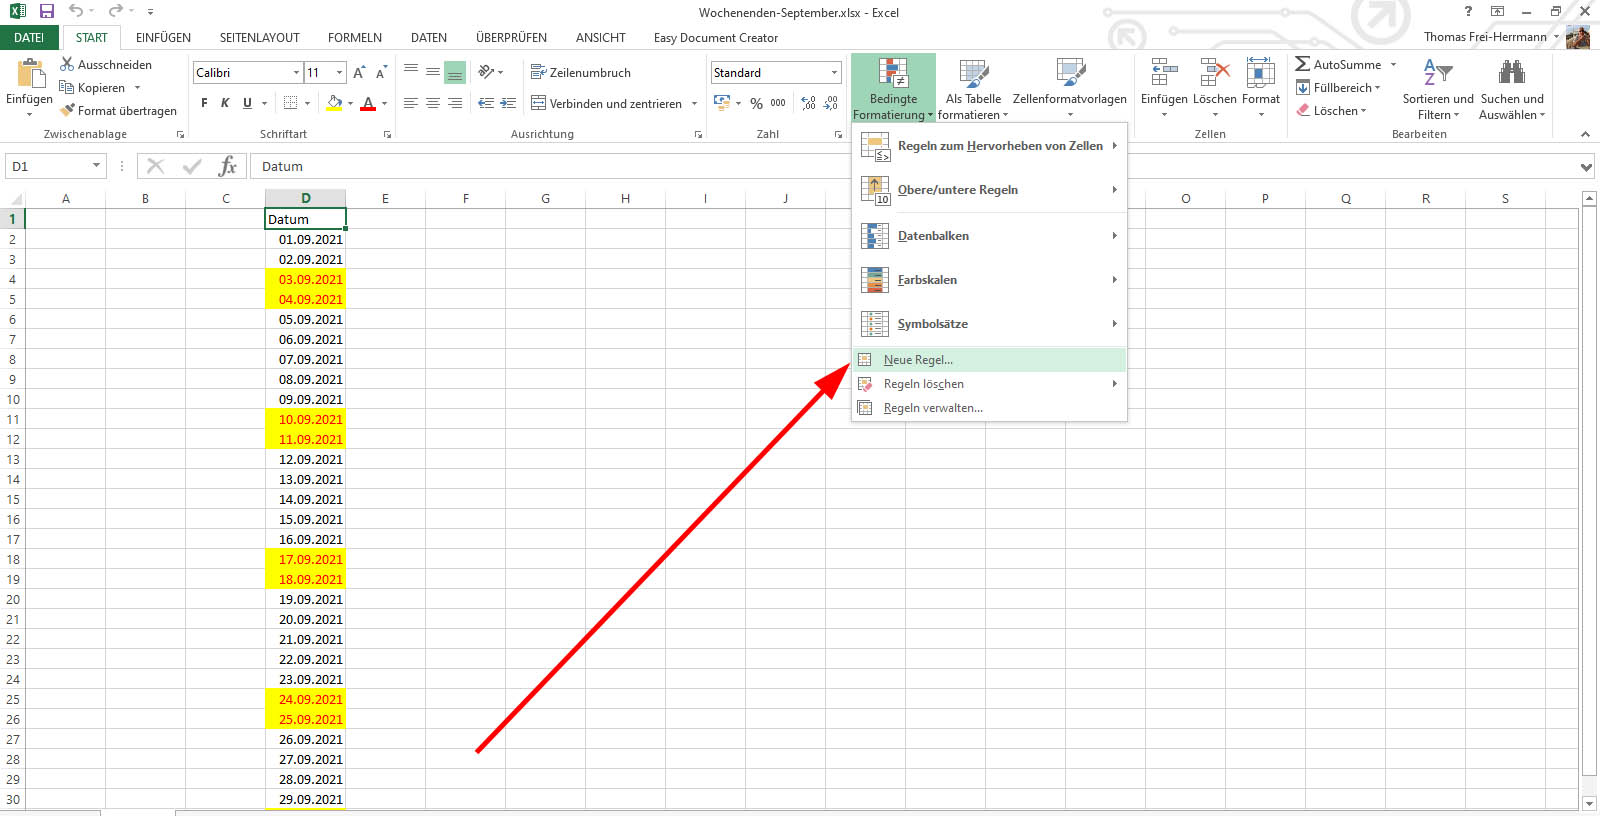Screen dimensions: 1600x816
Task: Toggle italic formatting with K button
Action: pos(225,103)
